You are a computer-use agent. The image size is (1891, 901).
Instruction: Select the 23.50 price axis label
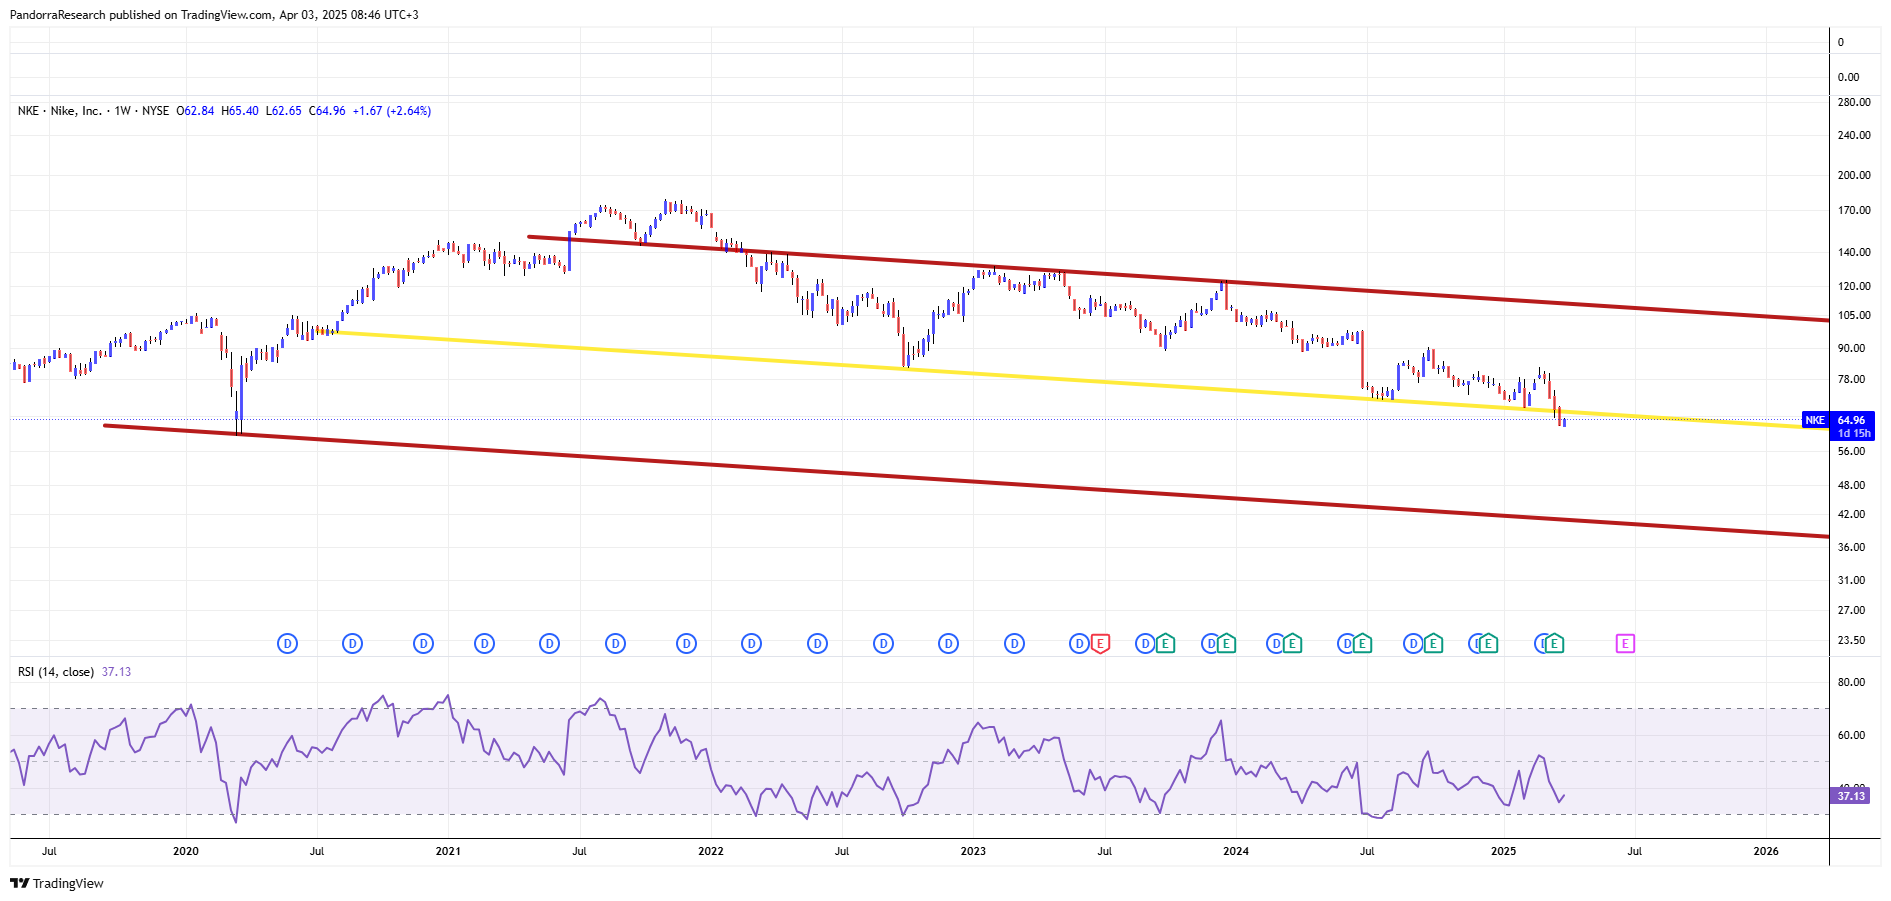(1851, 640)
